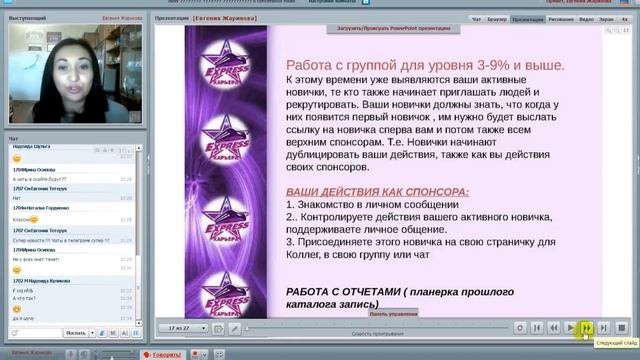
Task: Click the overflow tab after Экран
Action: click(624, 19)
